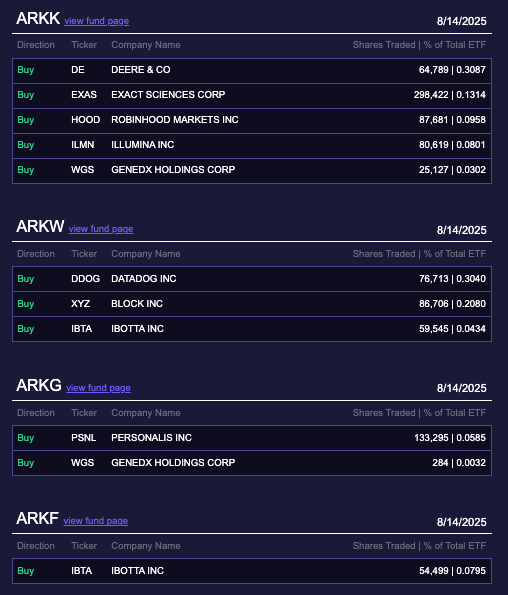Select the EXACT SCIENCES CORP row
The image size is (508, 595).
point(252,96)
